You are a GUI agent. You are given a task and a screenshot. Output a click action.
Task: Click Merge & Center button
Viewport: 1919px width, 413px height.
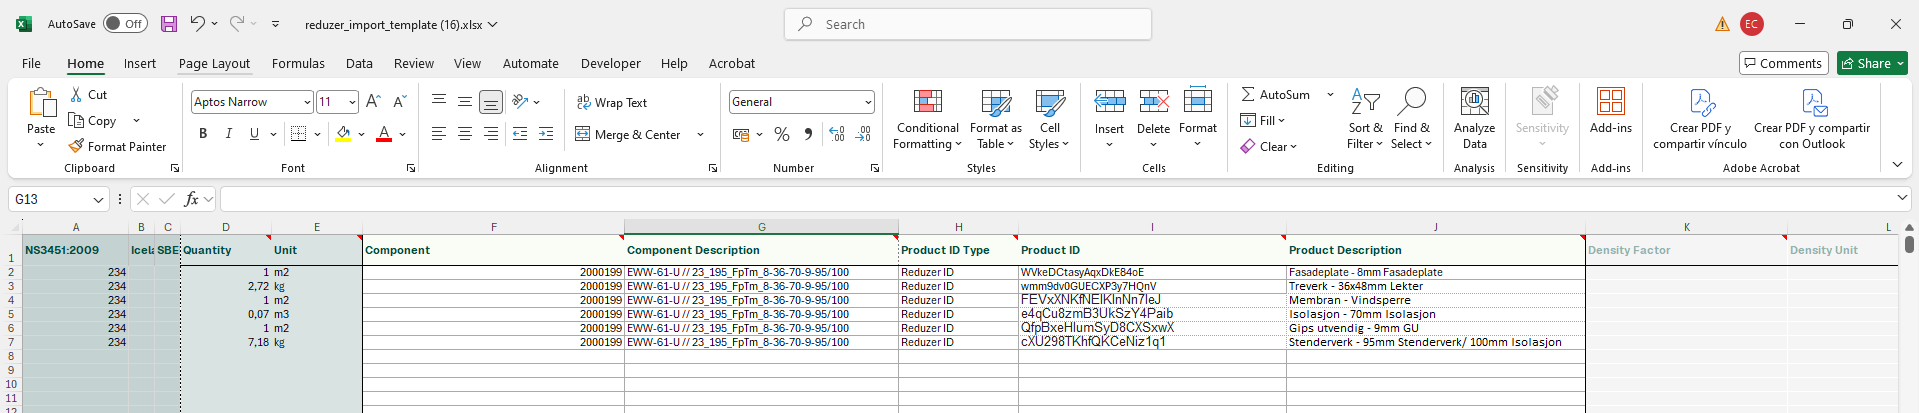[628, 134]
